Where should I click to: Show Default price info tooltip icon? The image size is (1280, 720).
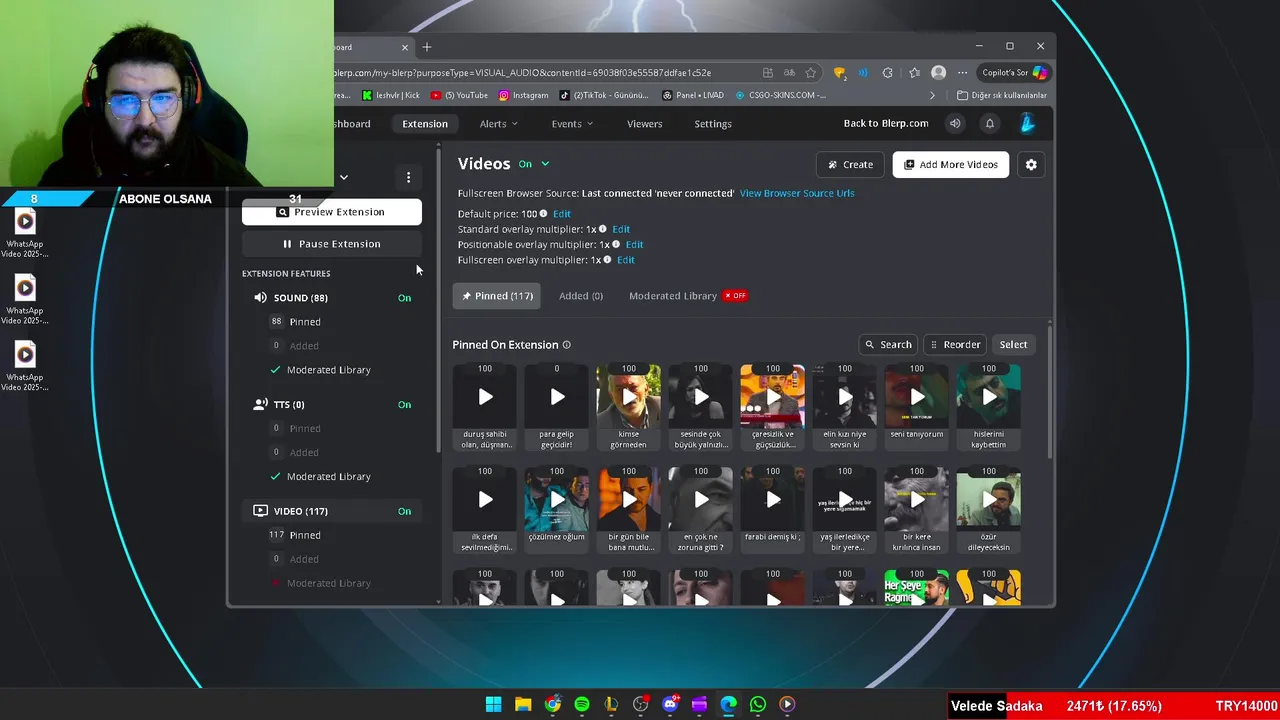(544, 214)
